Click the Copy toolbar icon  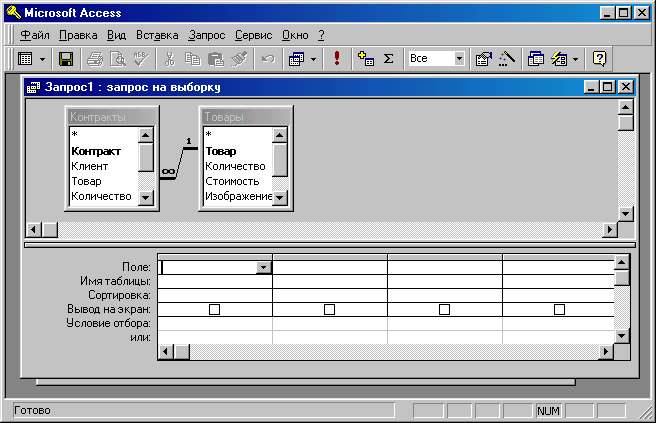tap(192, 59)
